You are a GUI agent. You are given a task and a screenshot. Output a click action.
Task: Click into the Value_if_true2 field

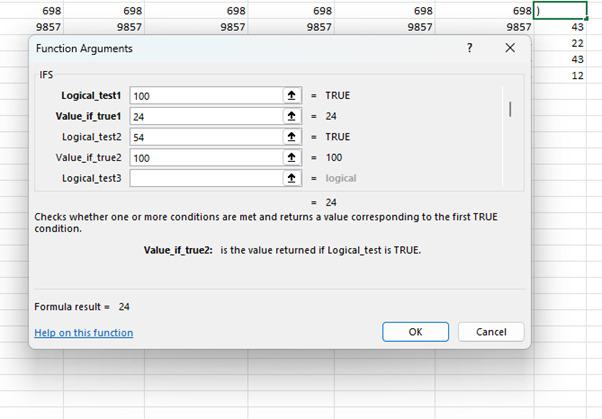point(206,158)
